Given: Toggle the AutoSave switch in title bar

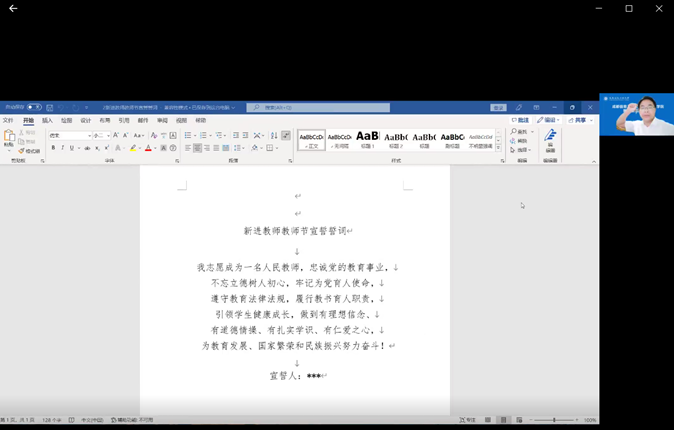Looking at the screenshot, I should point(33,107).
